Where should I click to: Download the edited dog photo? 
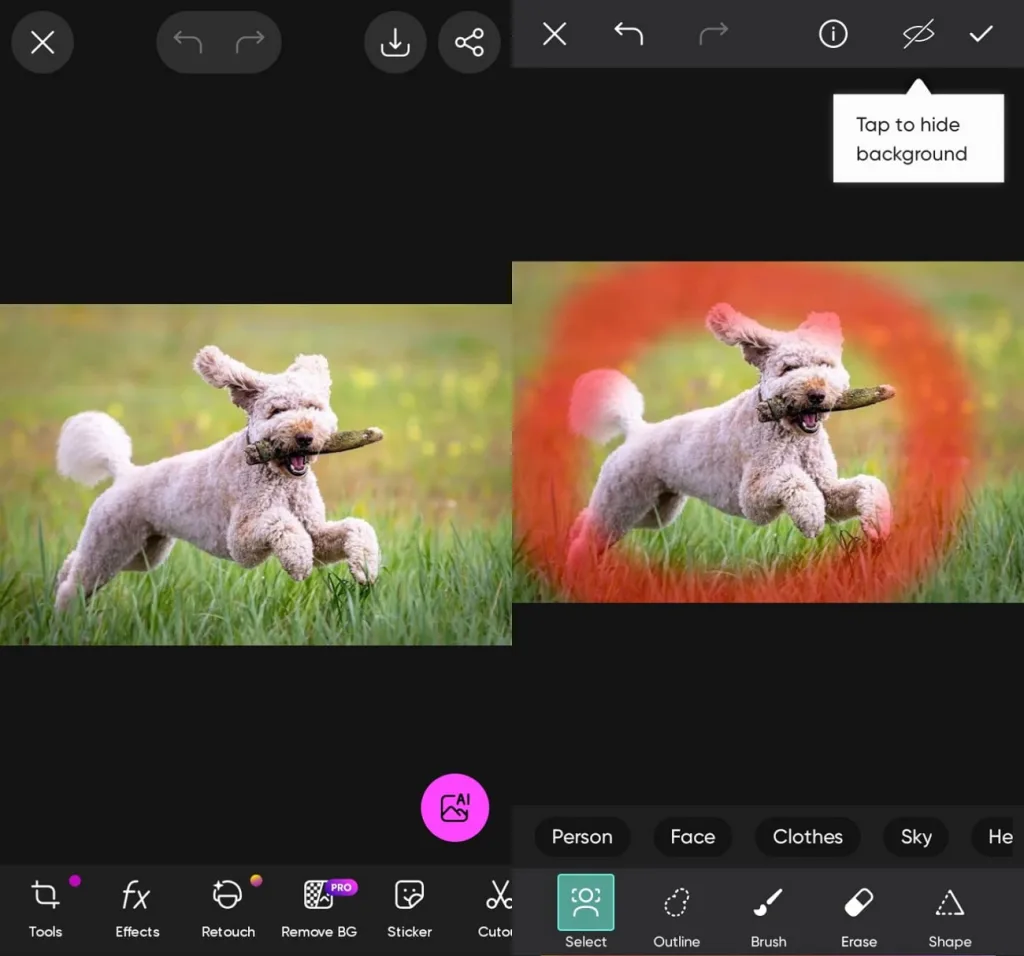coord(395,43)
